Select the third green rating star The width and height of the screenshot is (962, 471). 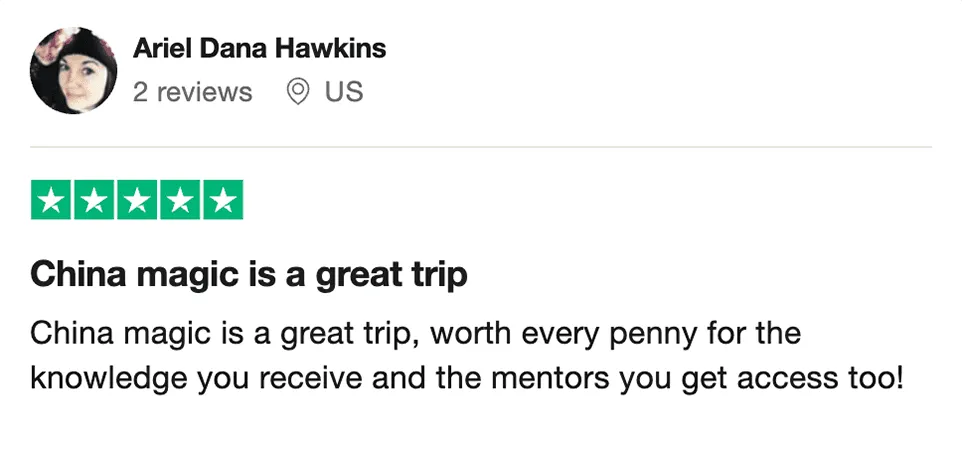pyautogui.click(x=138, y=200)
